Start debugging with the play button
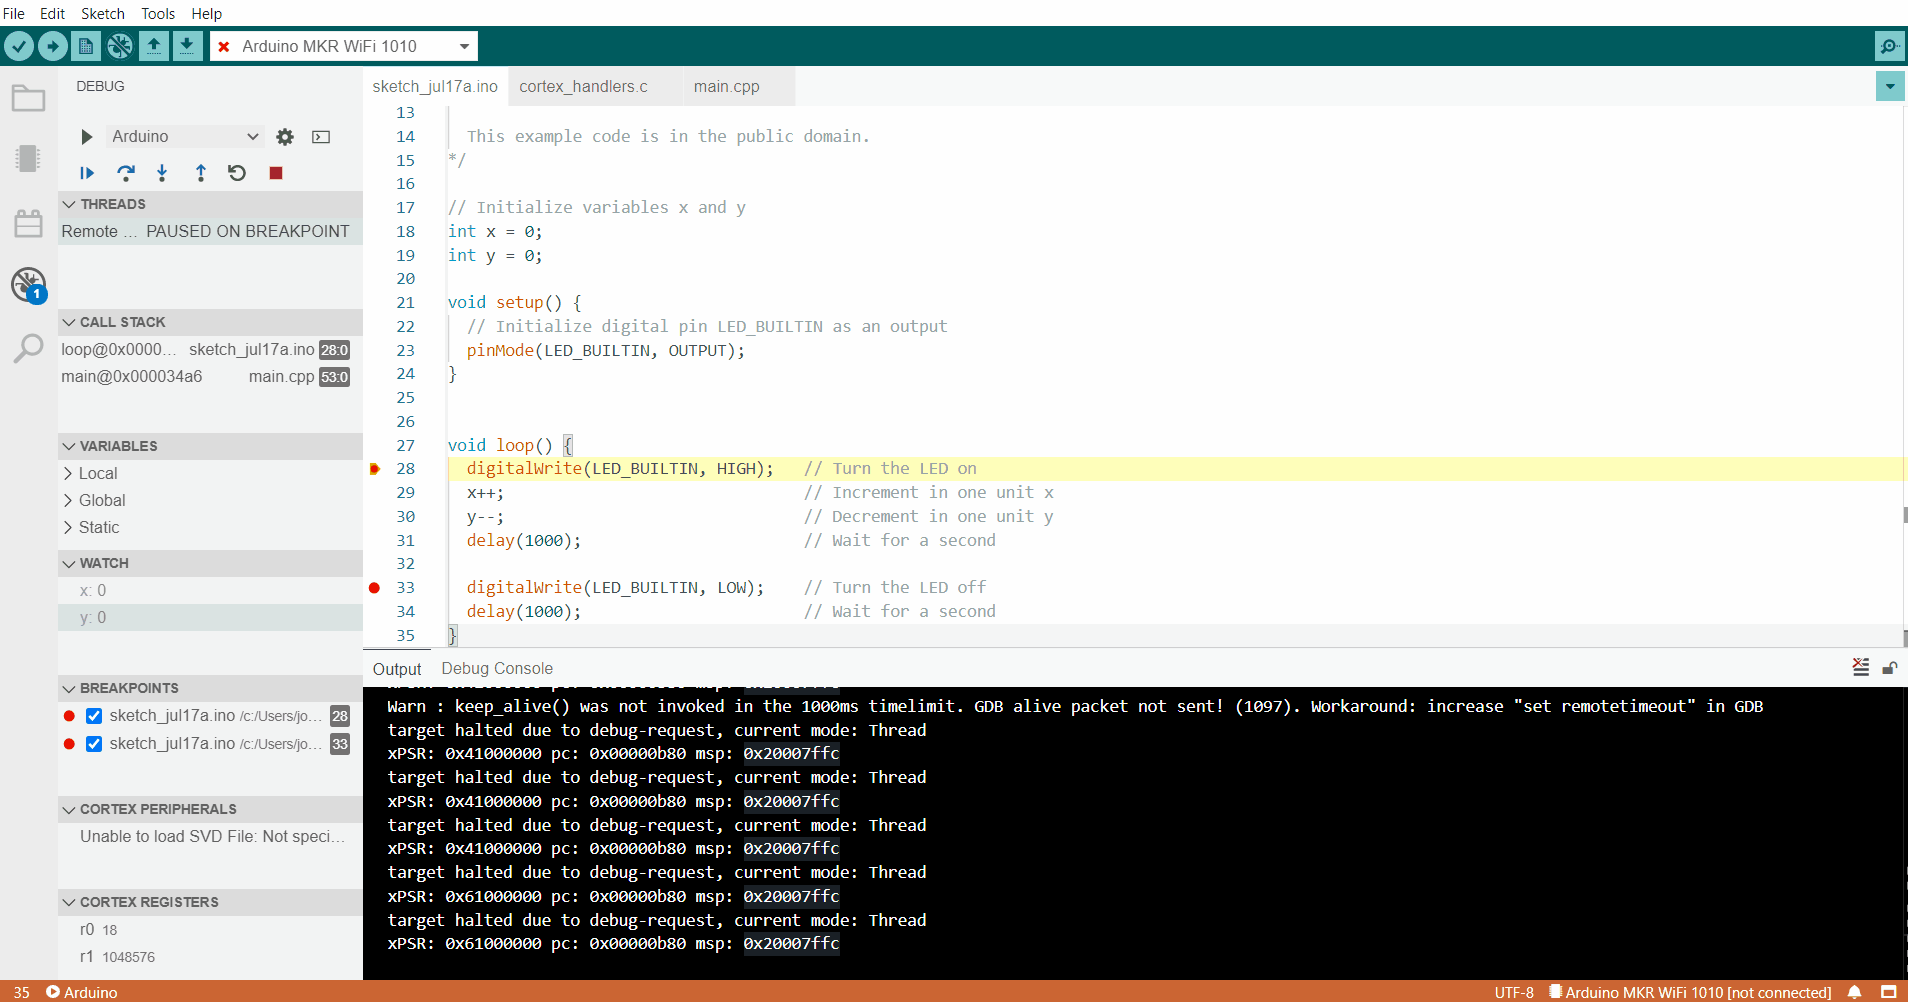Viewport: 1908px width, 1002px height. [86, 136]
